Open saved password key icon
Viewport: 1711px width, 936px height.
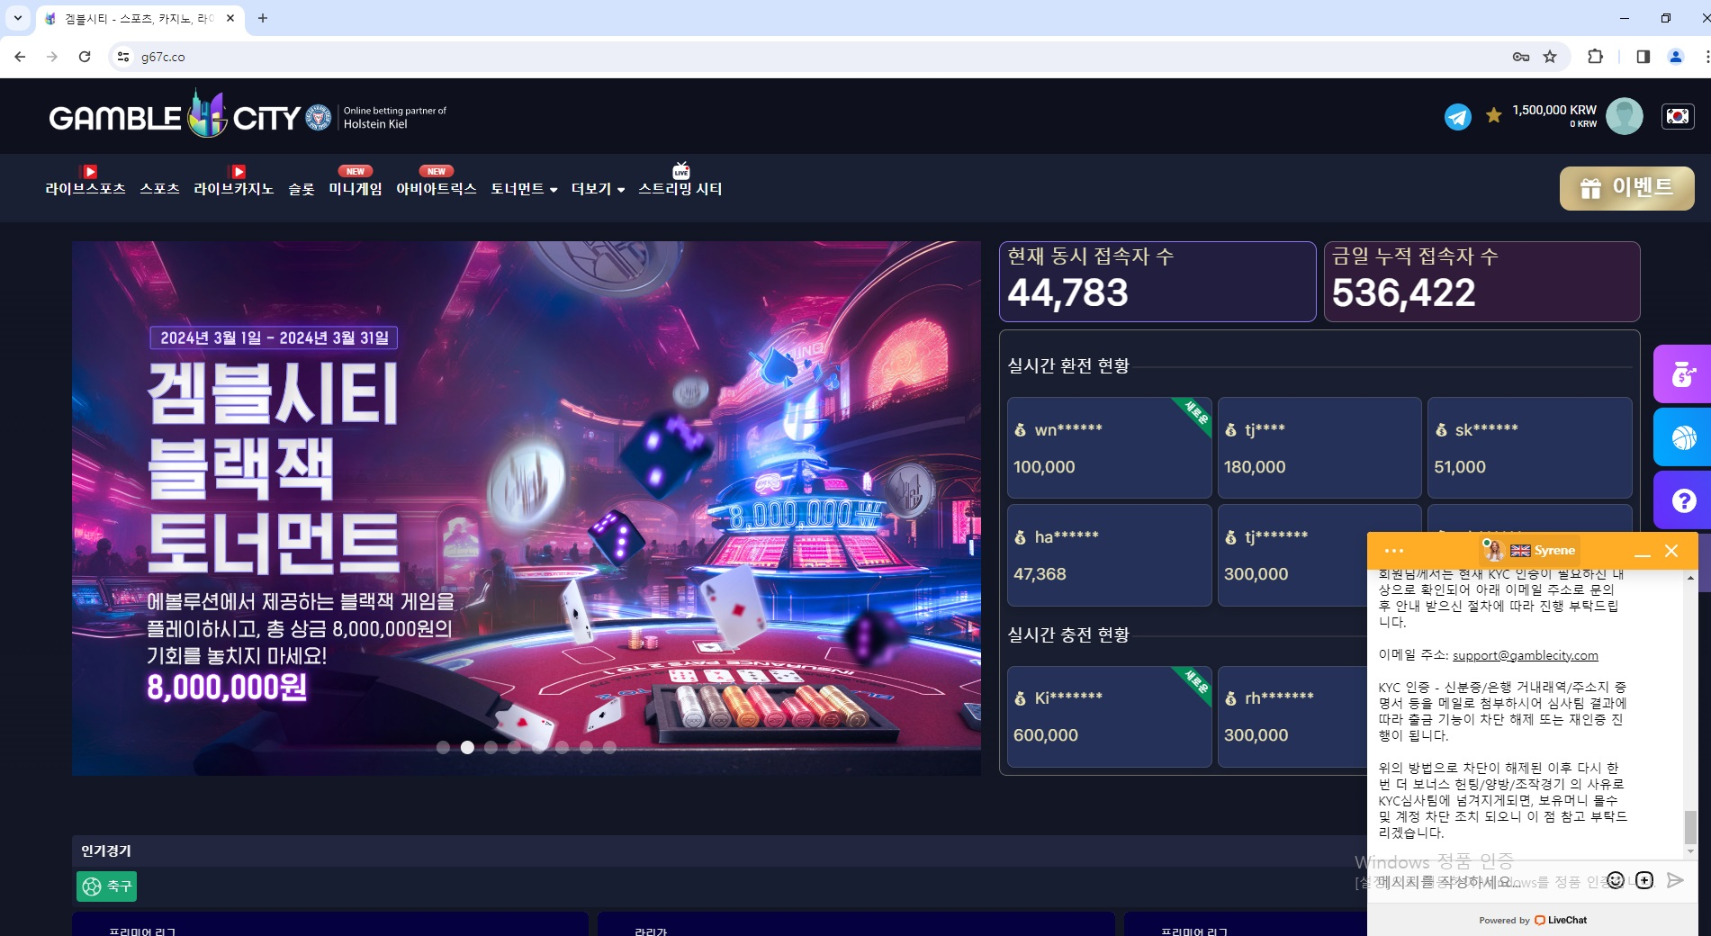tap(1521, 57)
